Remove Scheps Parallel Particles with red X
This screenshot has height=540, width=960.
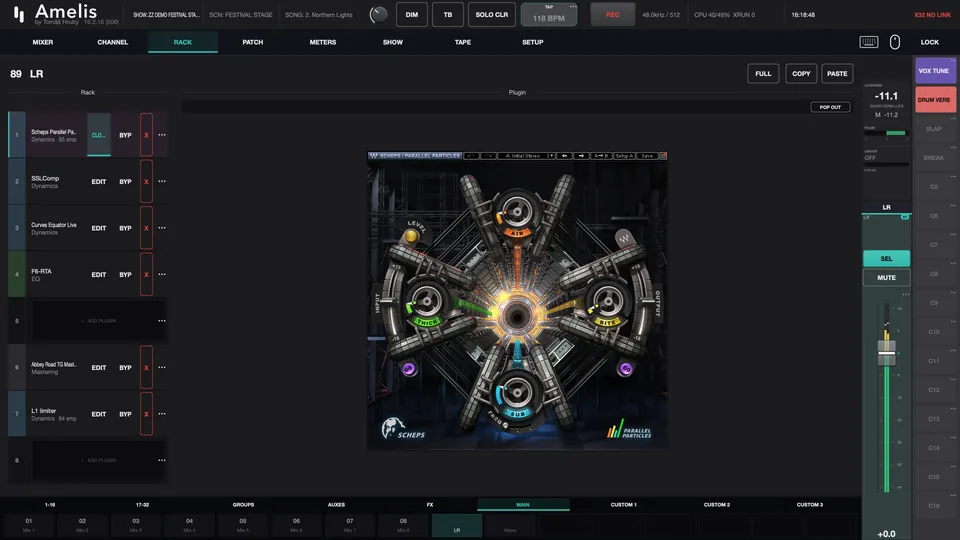coord(146,135)
